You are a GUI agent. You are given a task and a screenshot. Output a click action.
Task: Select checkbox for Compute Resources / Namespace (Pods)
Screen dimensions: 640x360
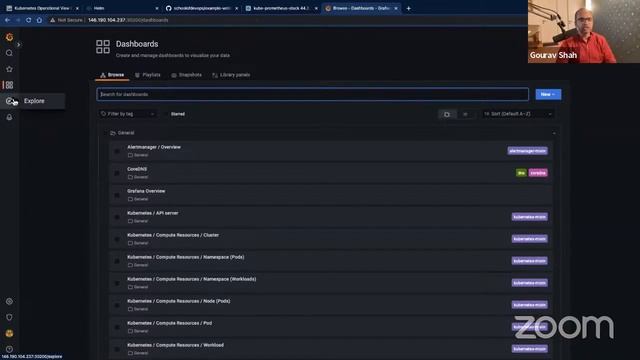[x=117, y=262]
